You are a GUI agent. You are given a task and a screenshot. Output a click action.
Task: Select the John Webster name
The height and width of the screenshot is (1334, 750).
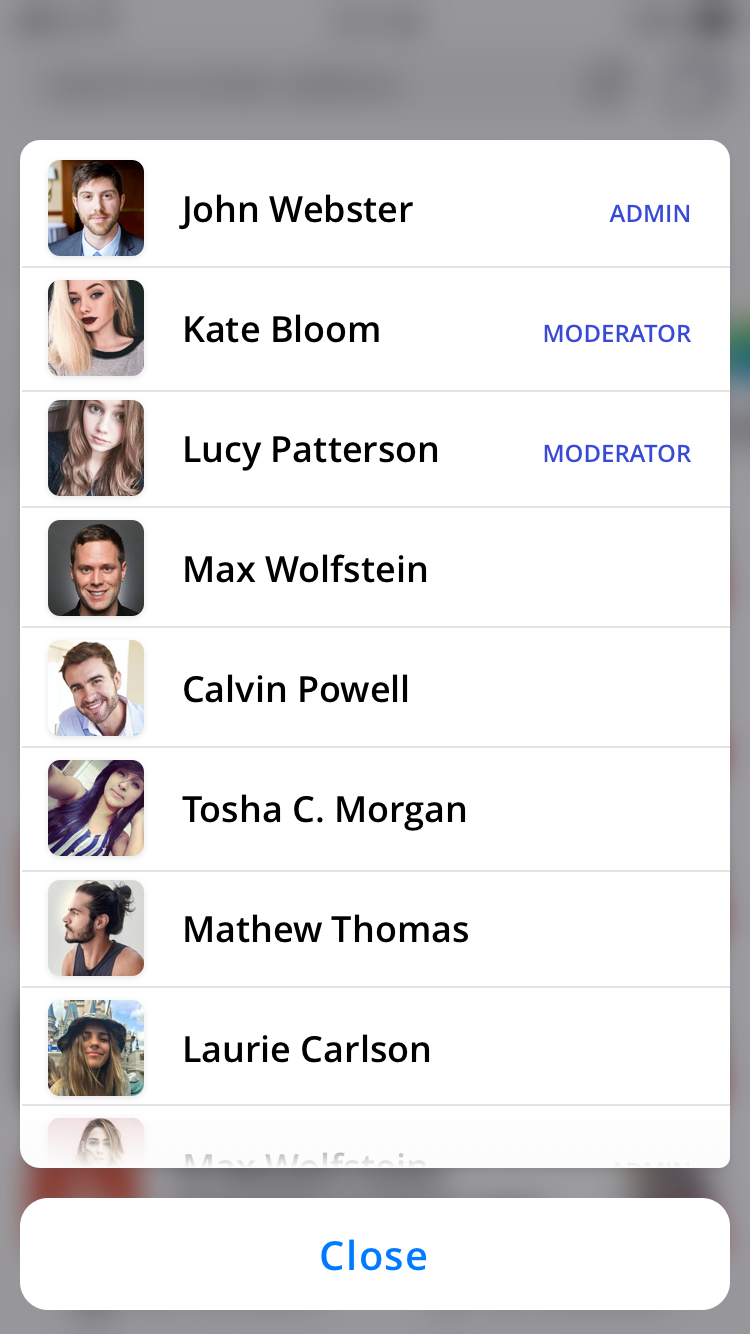(x=297, y=209)
